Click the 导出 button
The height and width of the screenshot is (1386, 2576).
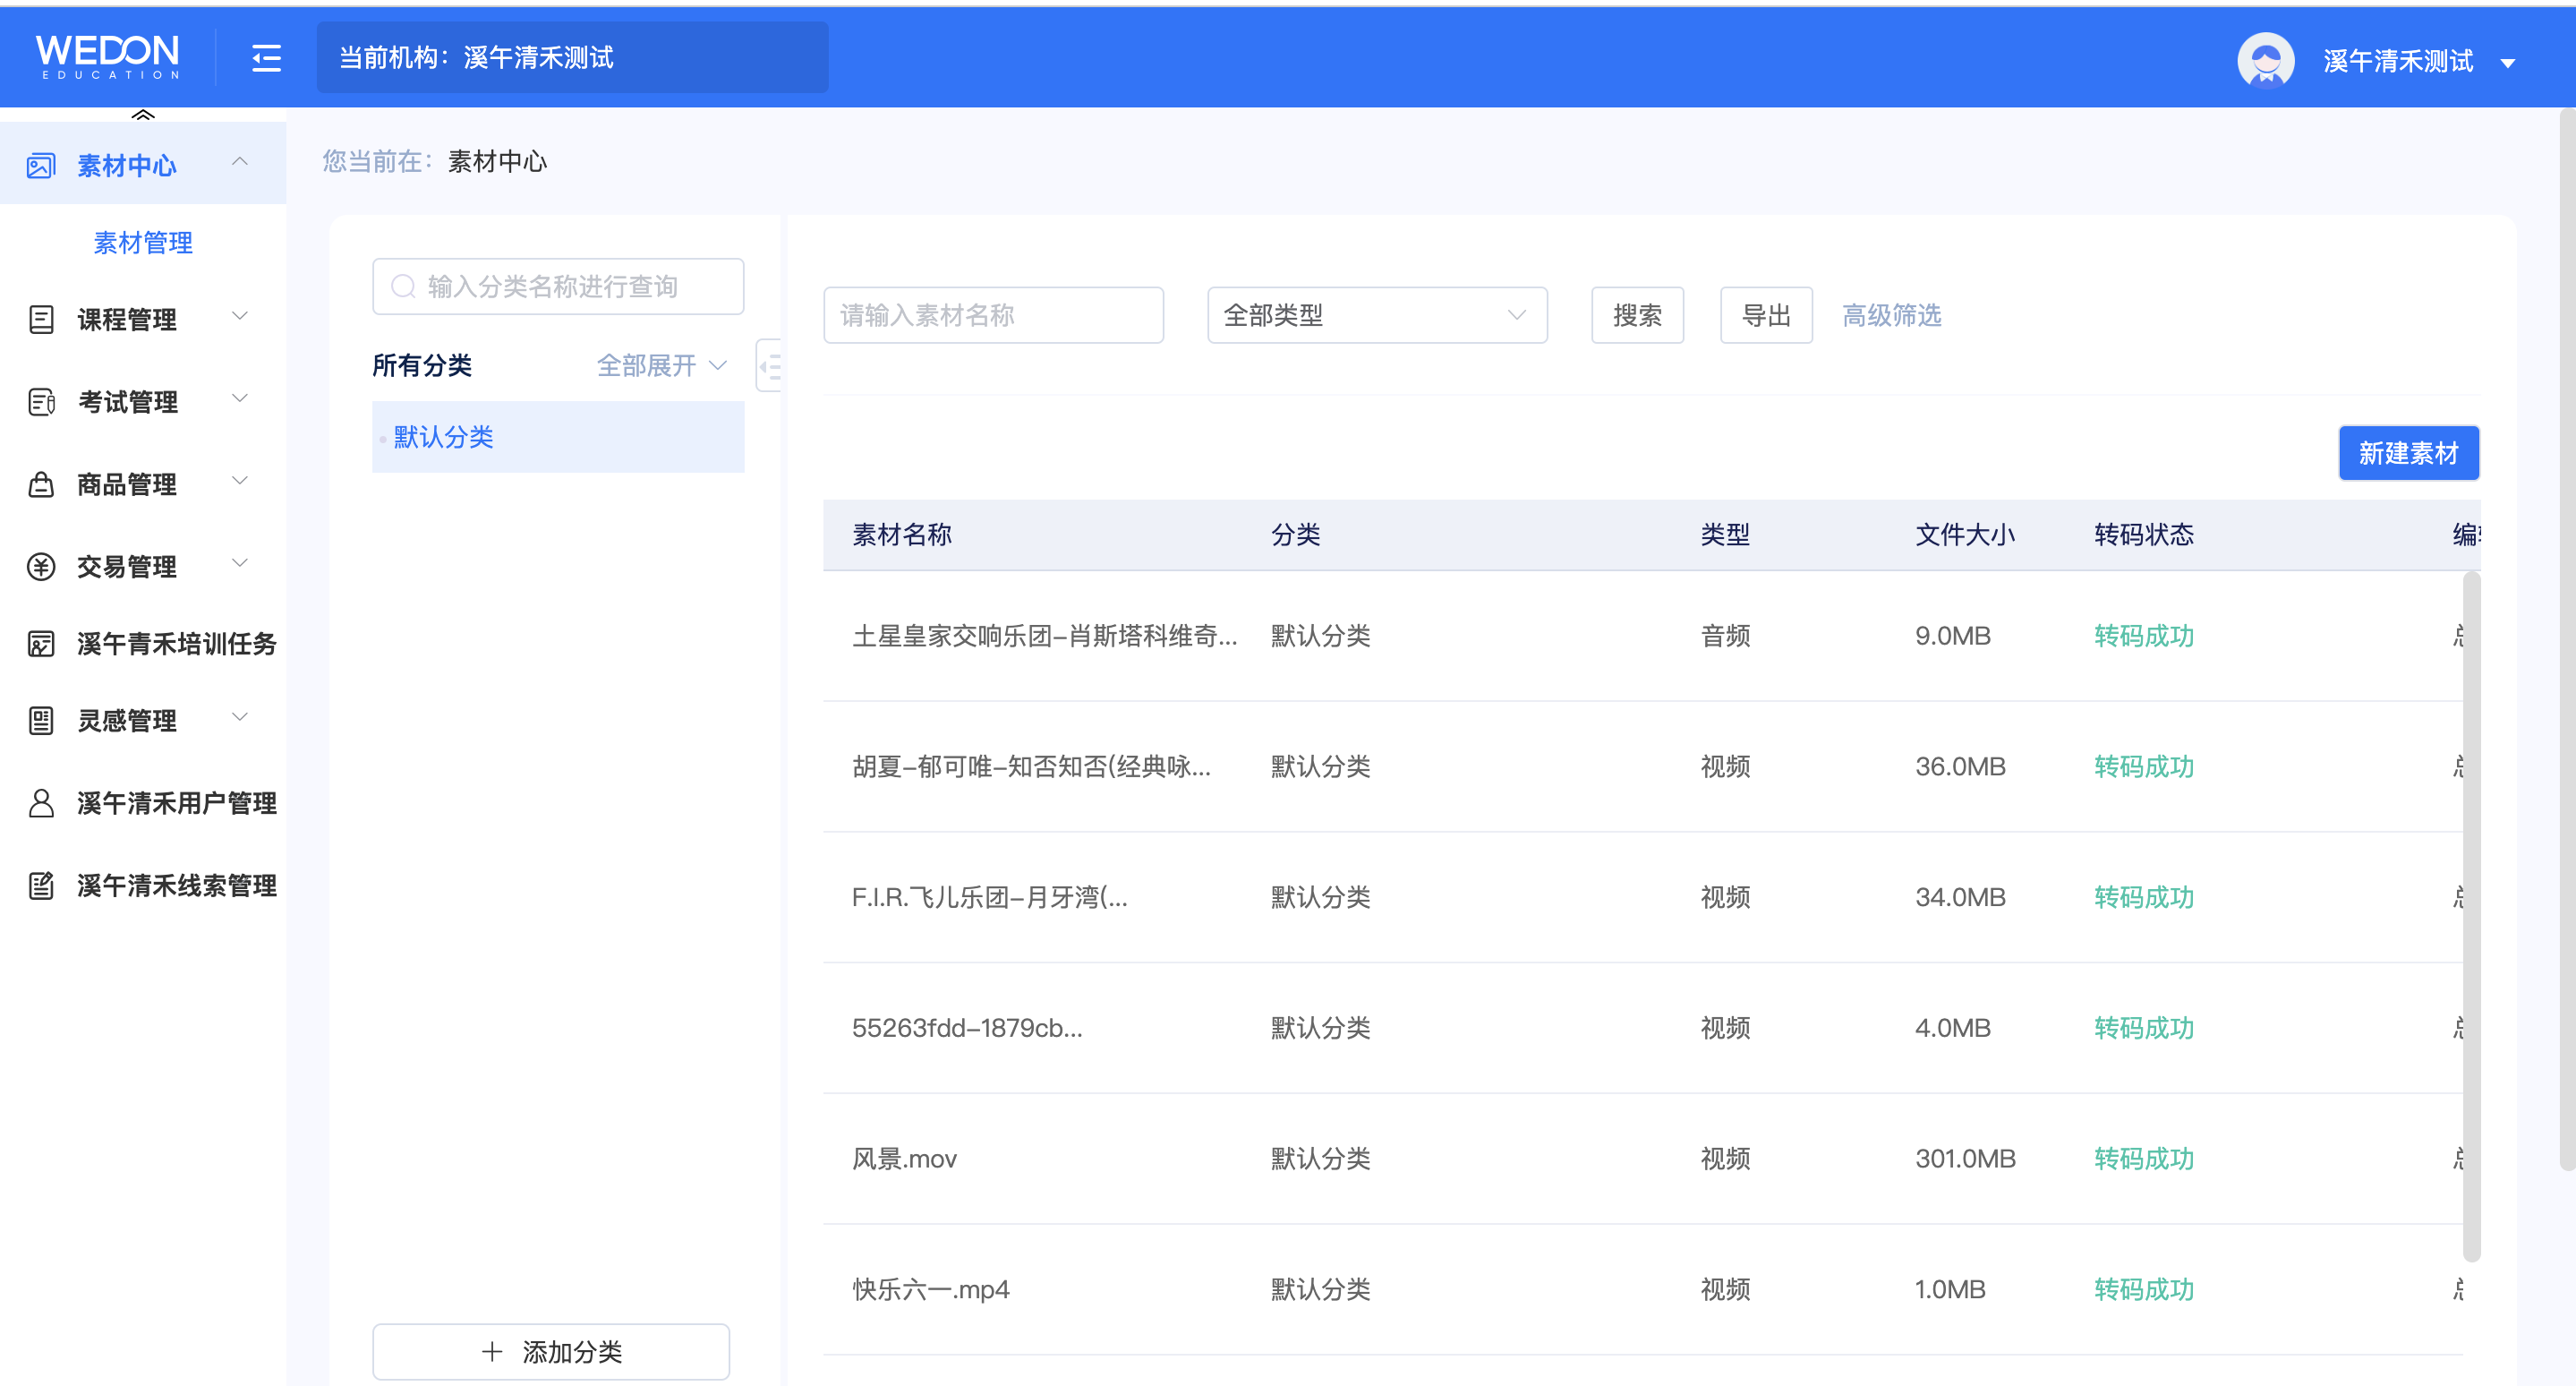(x=1765, y=315)
